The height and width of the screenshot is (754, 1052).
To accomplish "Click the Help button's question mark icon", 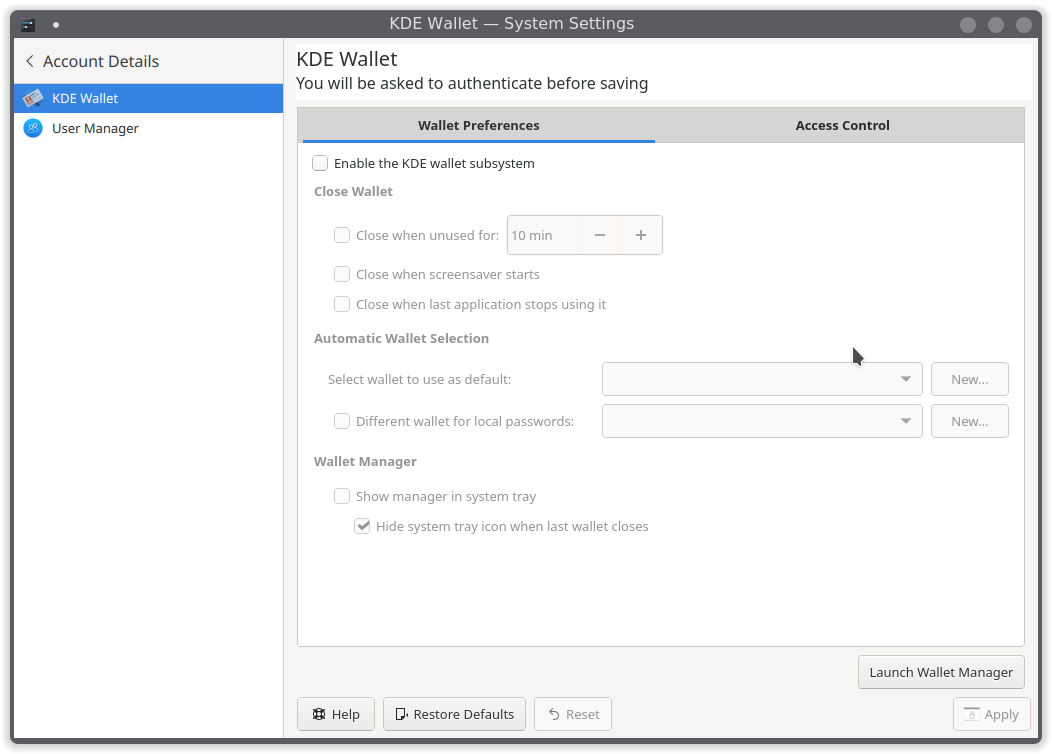I will (320, 714).
